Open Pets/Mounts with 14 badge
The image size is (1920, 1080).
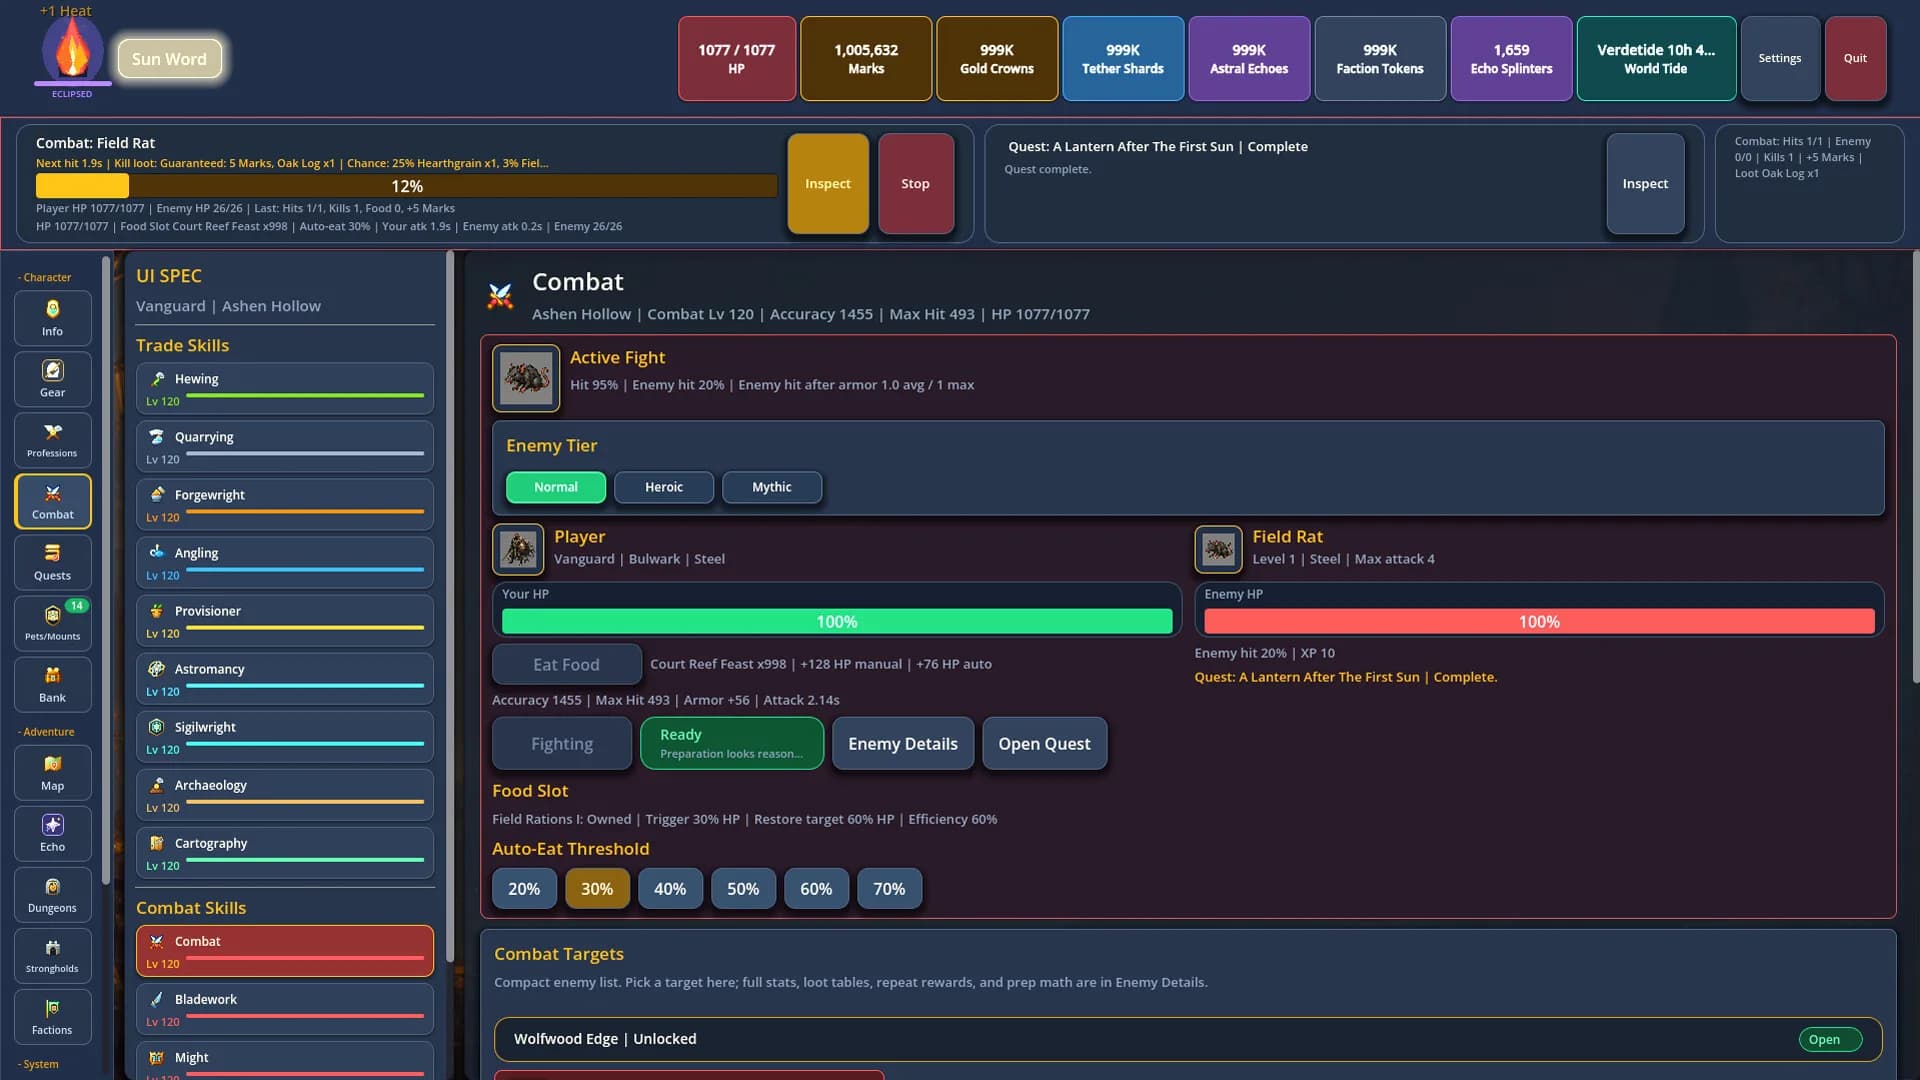point(53,623)
